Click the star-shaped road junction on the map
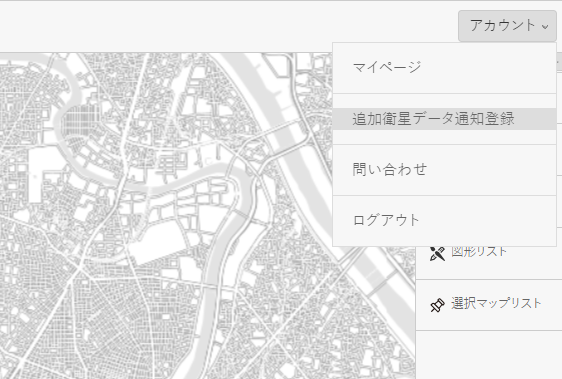562x379 pixels. [x=77, y=270]
